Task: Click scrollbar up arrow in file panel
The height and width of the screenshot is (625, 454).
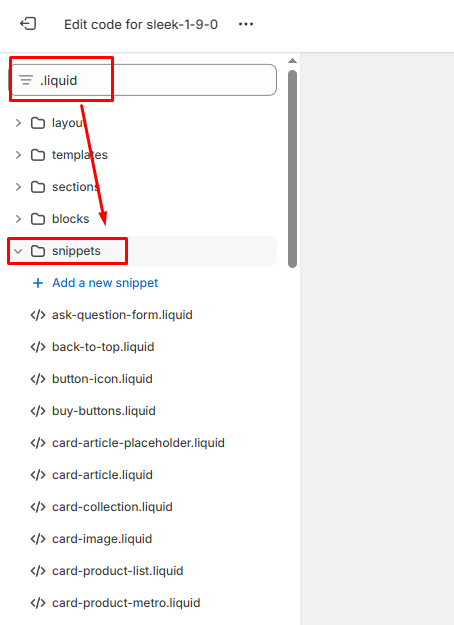Action: tap(293, 61)
